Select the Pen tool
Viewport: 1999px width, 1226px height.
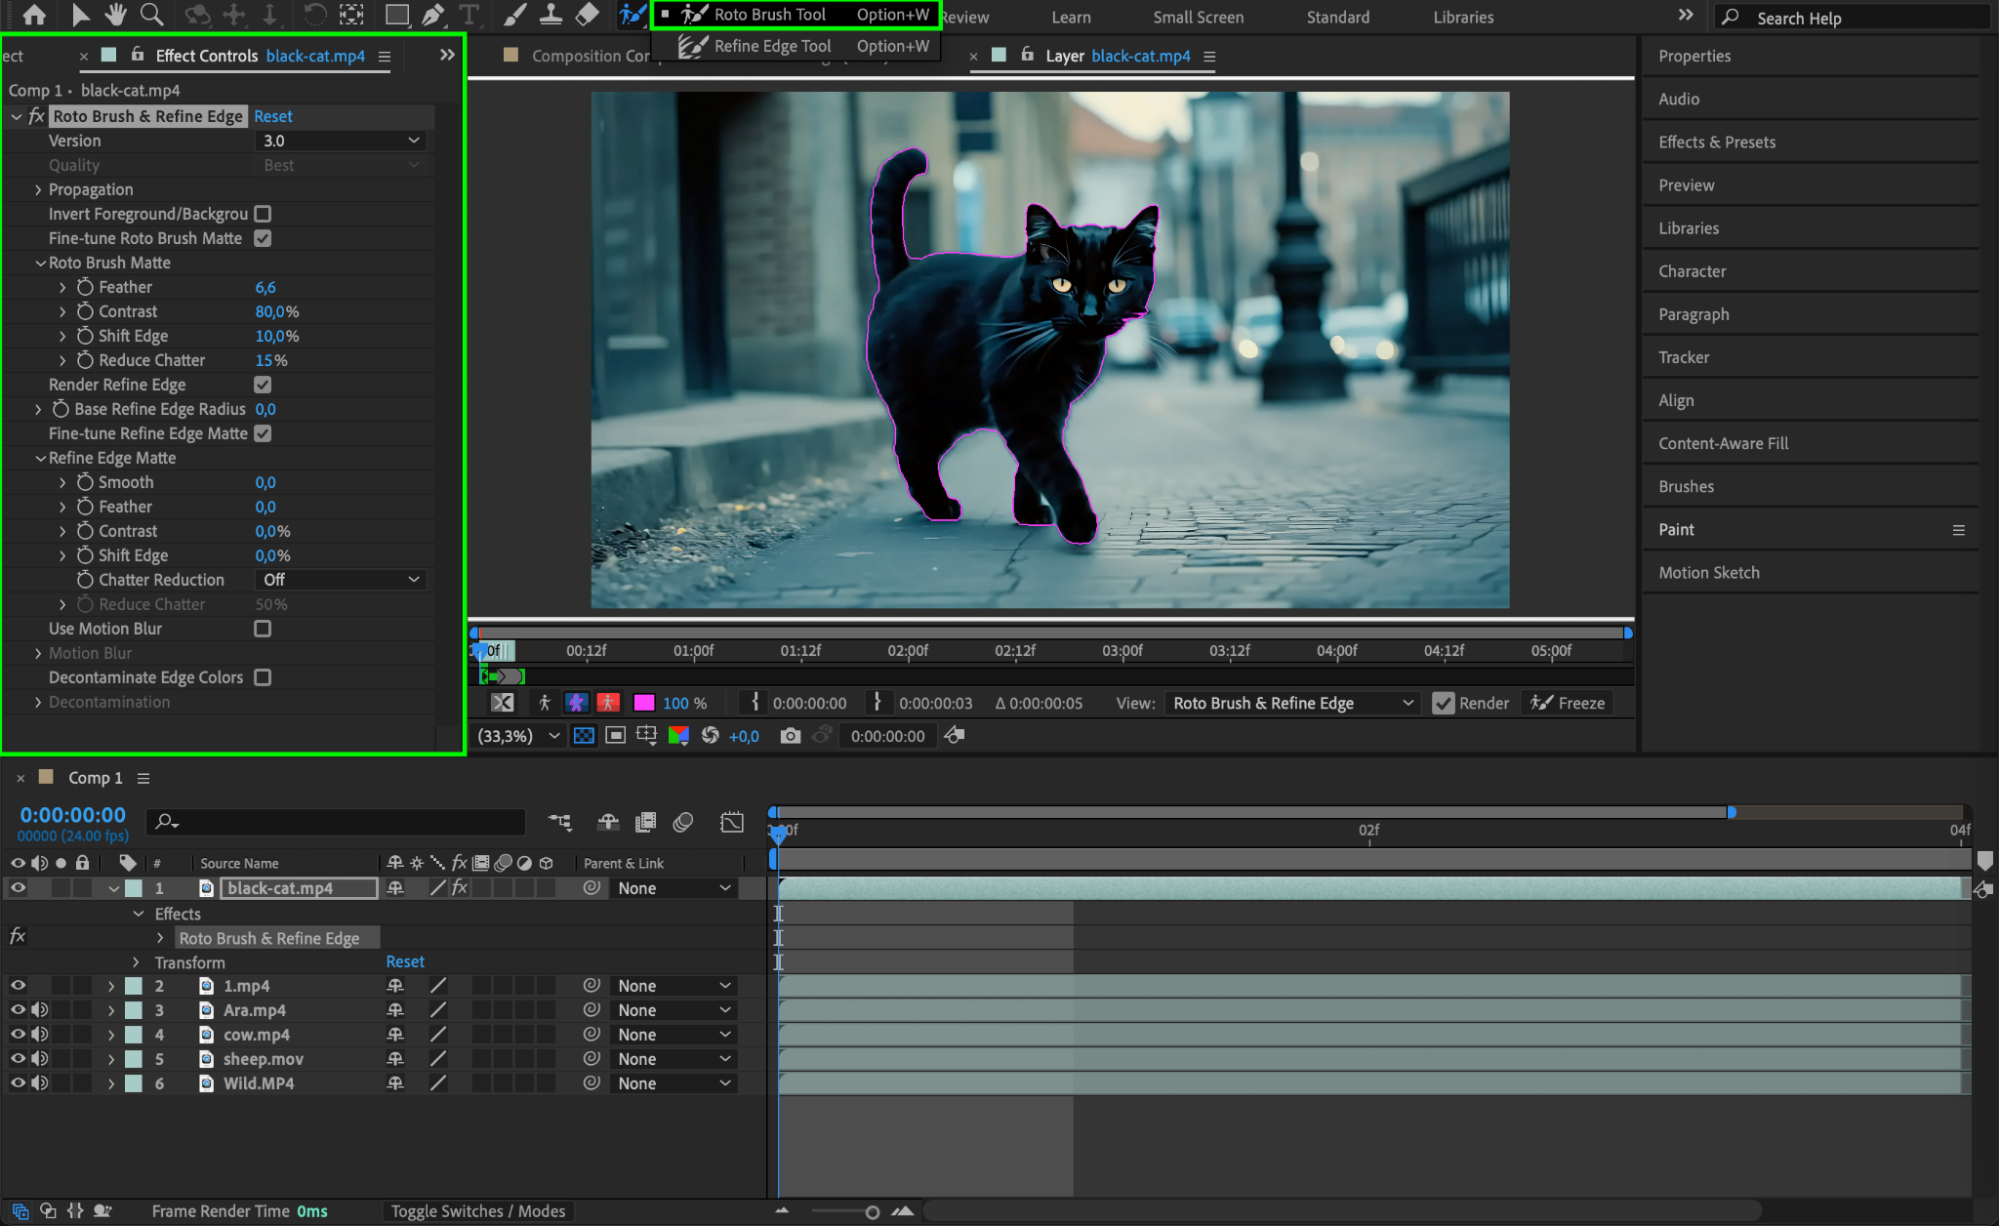click(434, 15)
